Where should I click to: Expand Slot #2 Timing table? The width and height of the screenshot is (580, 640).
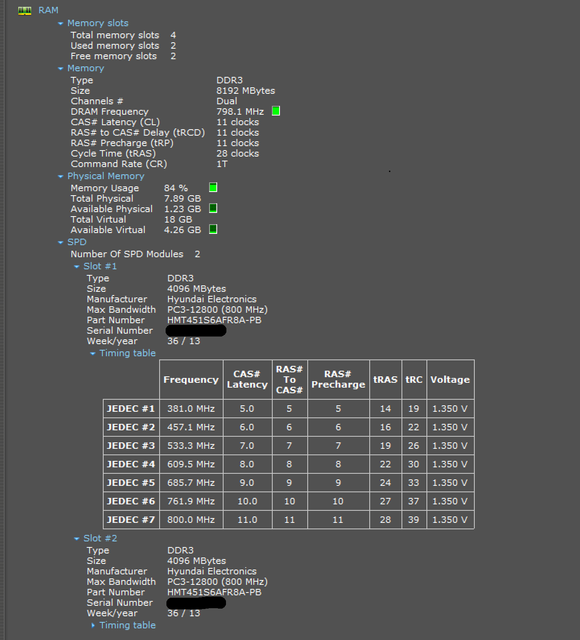pos(93,625)
